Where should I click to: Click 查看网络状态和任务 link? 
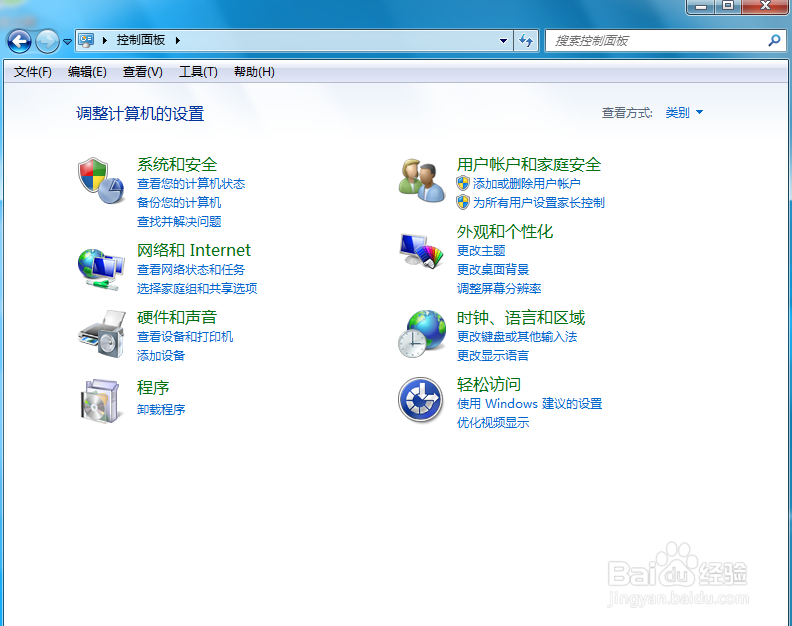(191, 269)
